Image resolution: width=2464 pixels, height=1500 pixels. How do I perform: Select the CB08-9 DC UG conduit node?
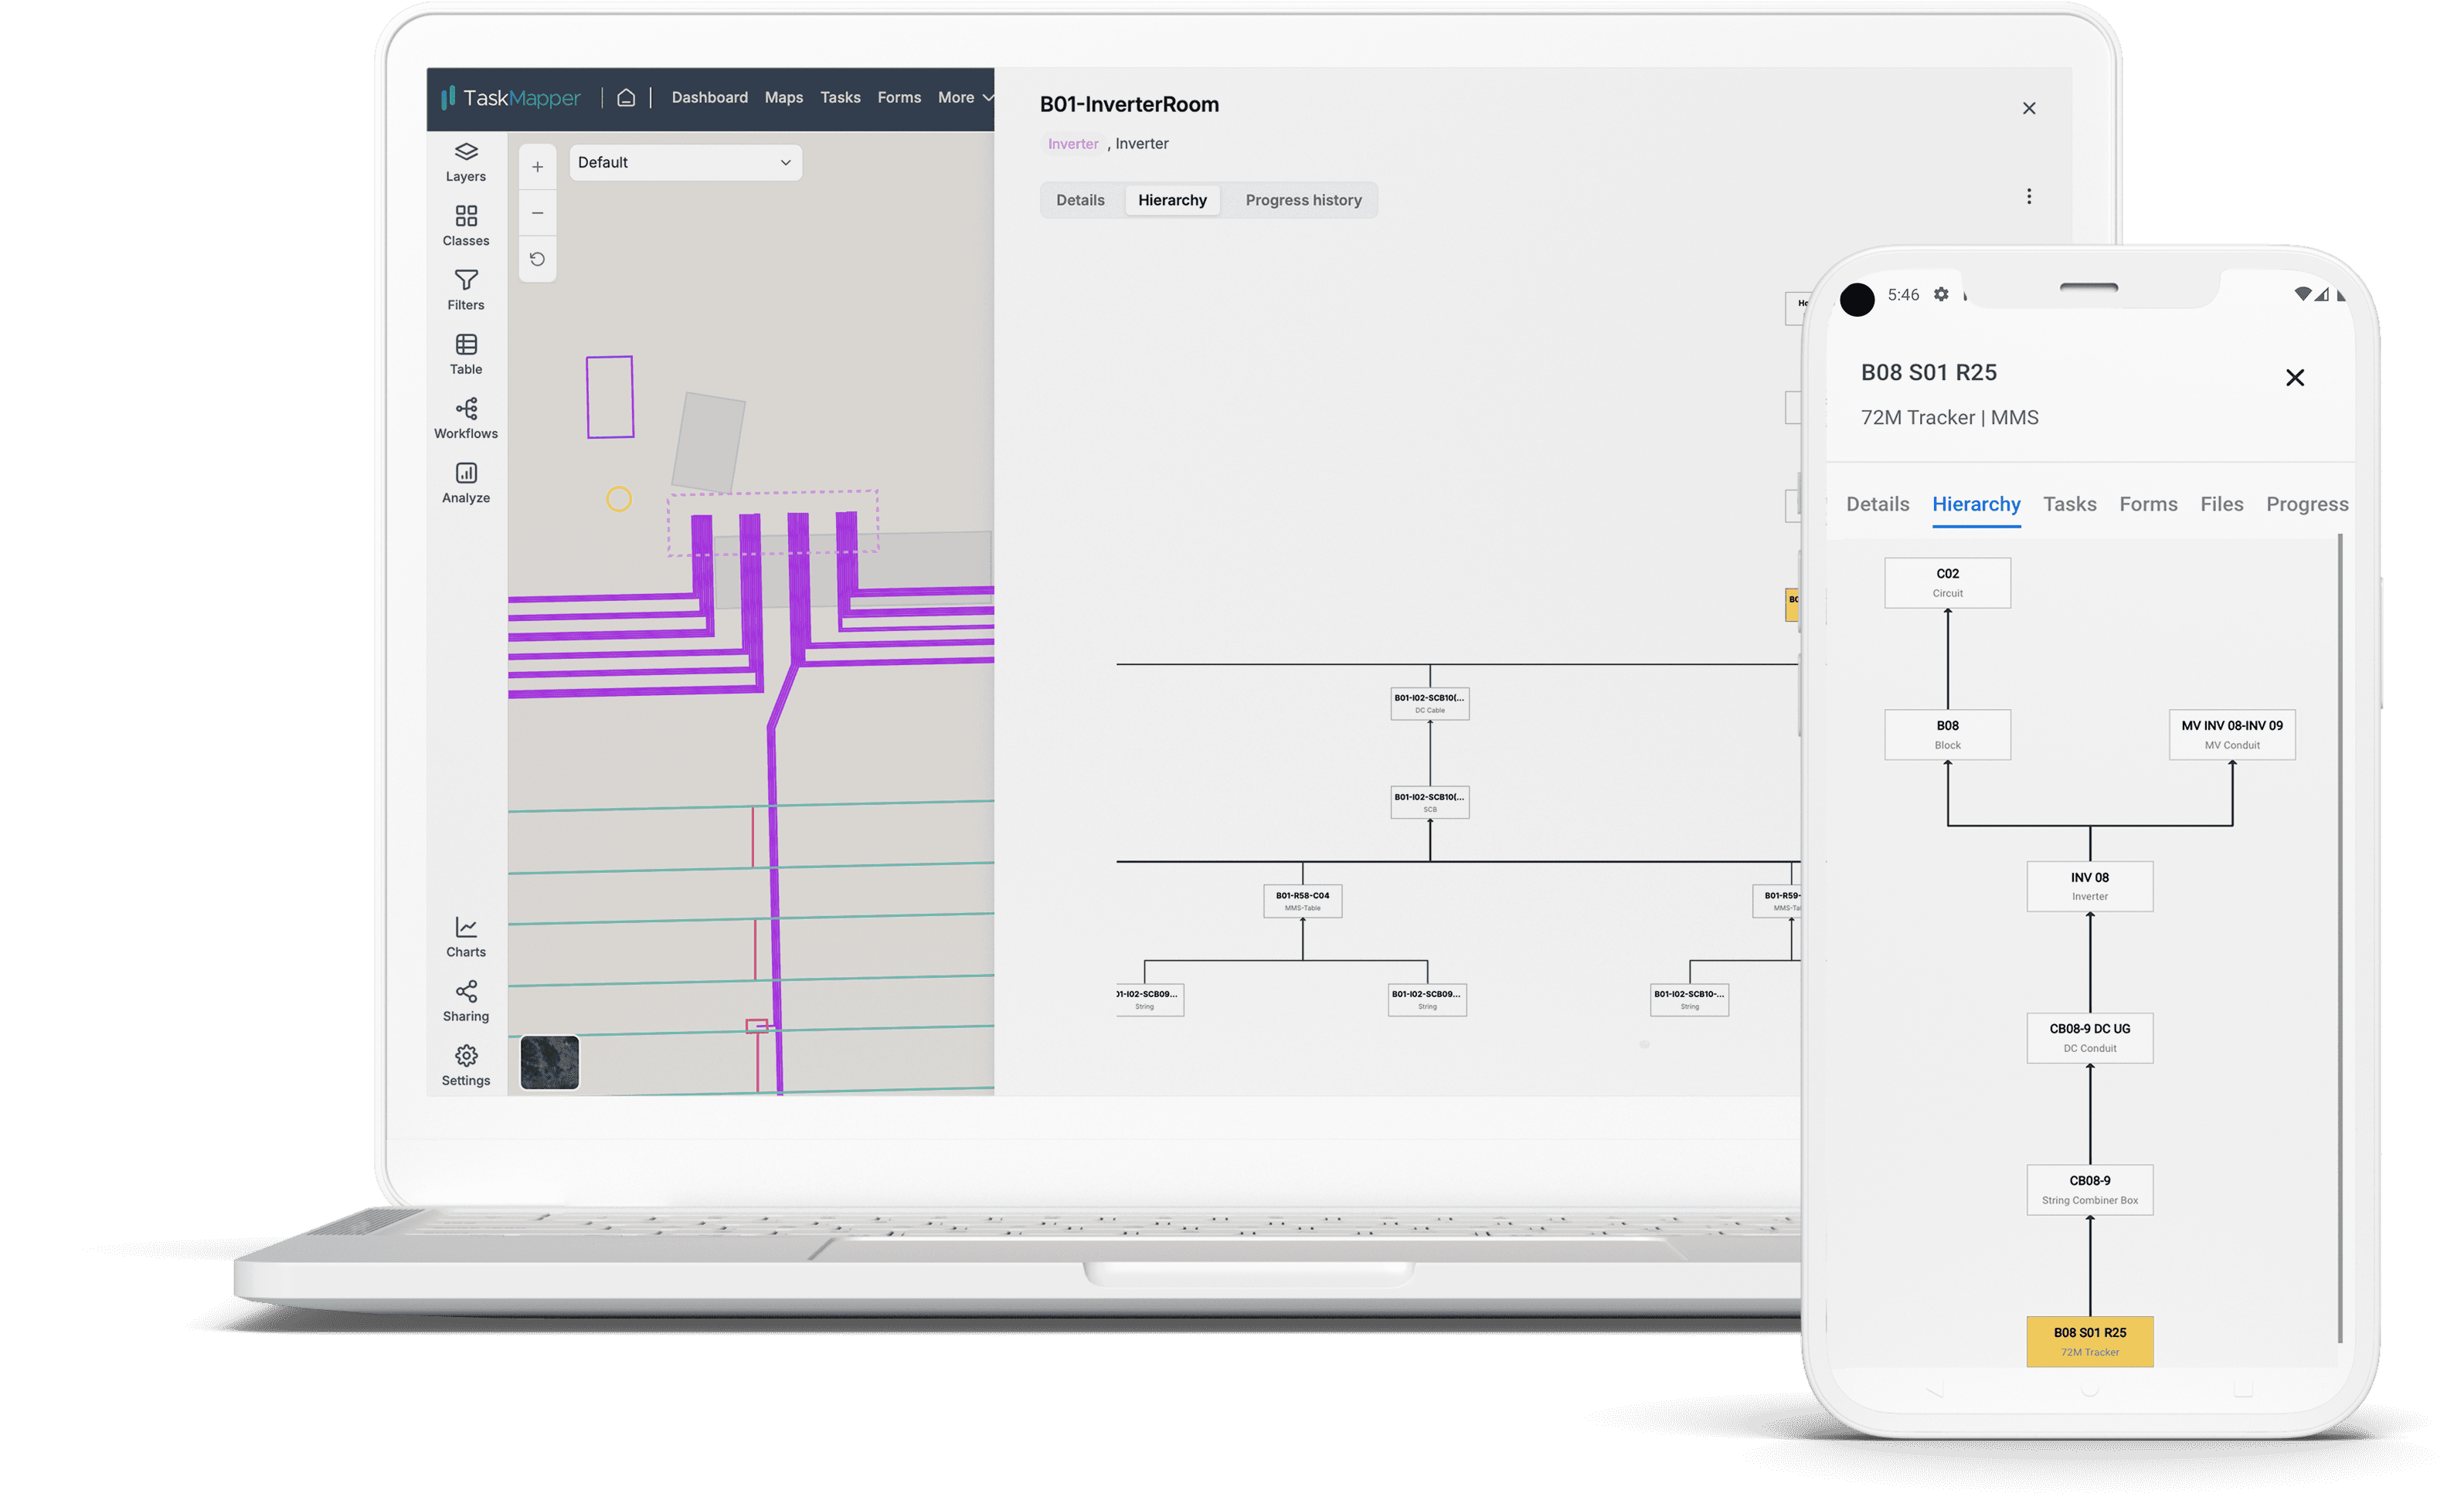click(2090, 1038)
